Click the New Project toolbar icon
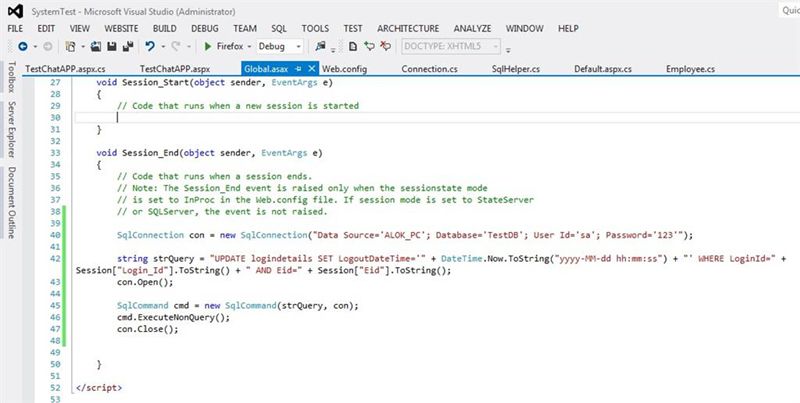 [x=70, y=46]
